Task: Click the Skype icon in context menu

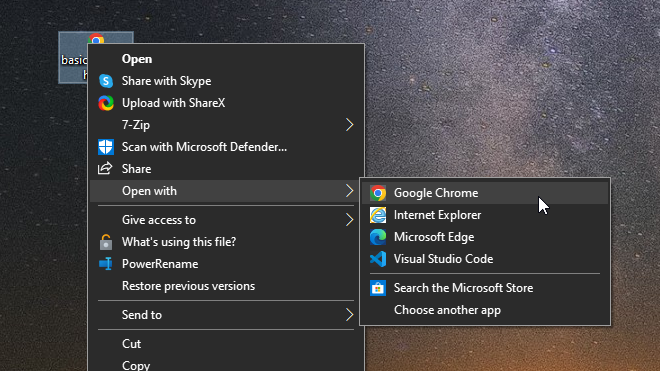Action: (106, 81)
